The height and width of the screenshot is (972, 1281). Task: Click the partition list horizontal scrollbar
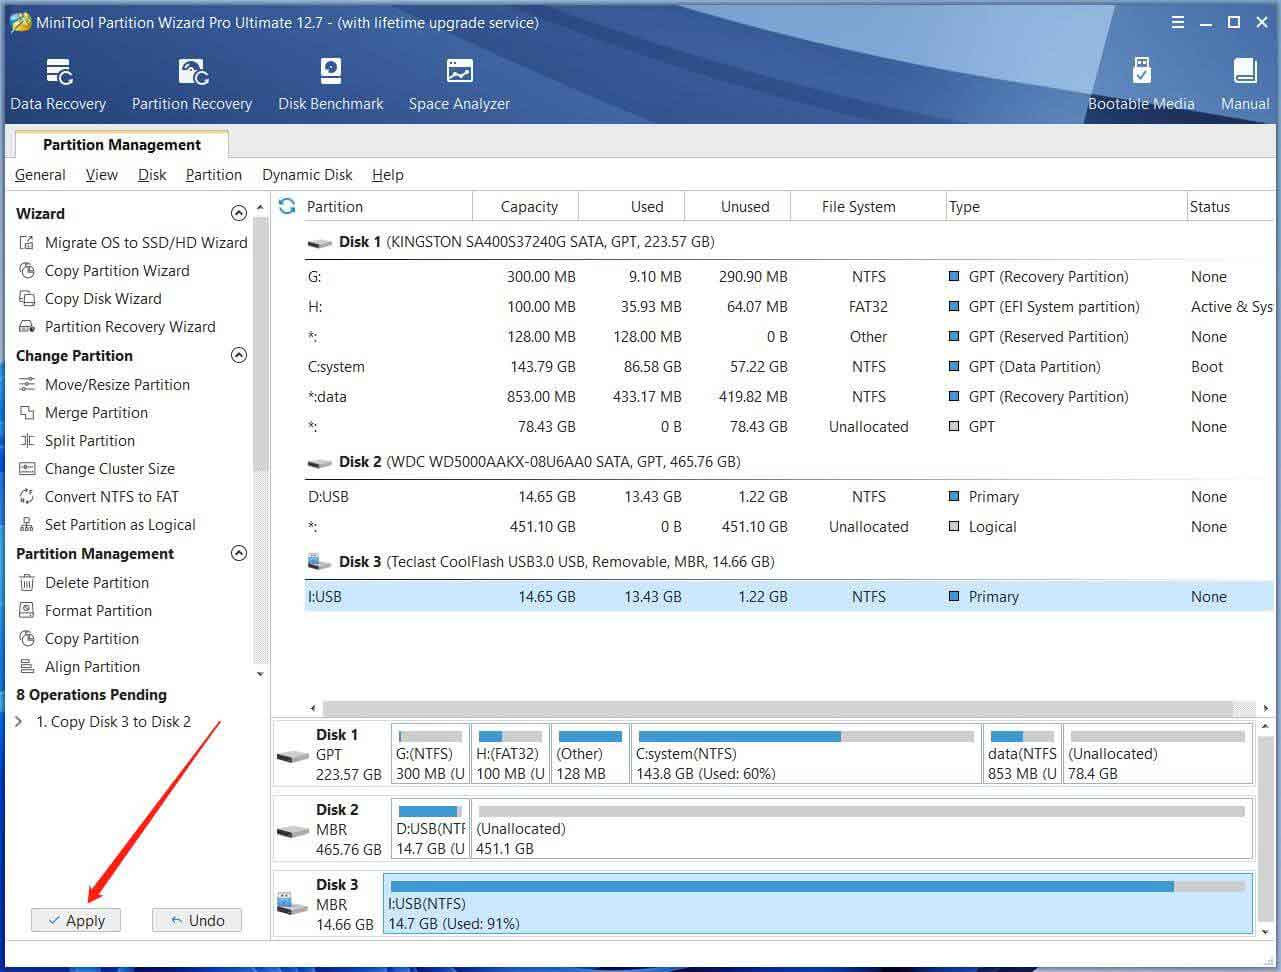(x=780, y=708)
